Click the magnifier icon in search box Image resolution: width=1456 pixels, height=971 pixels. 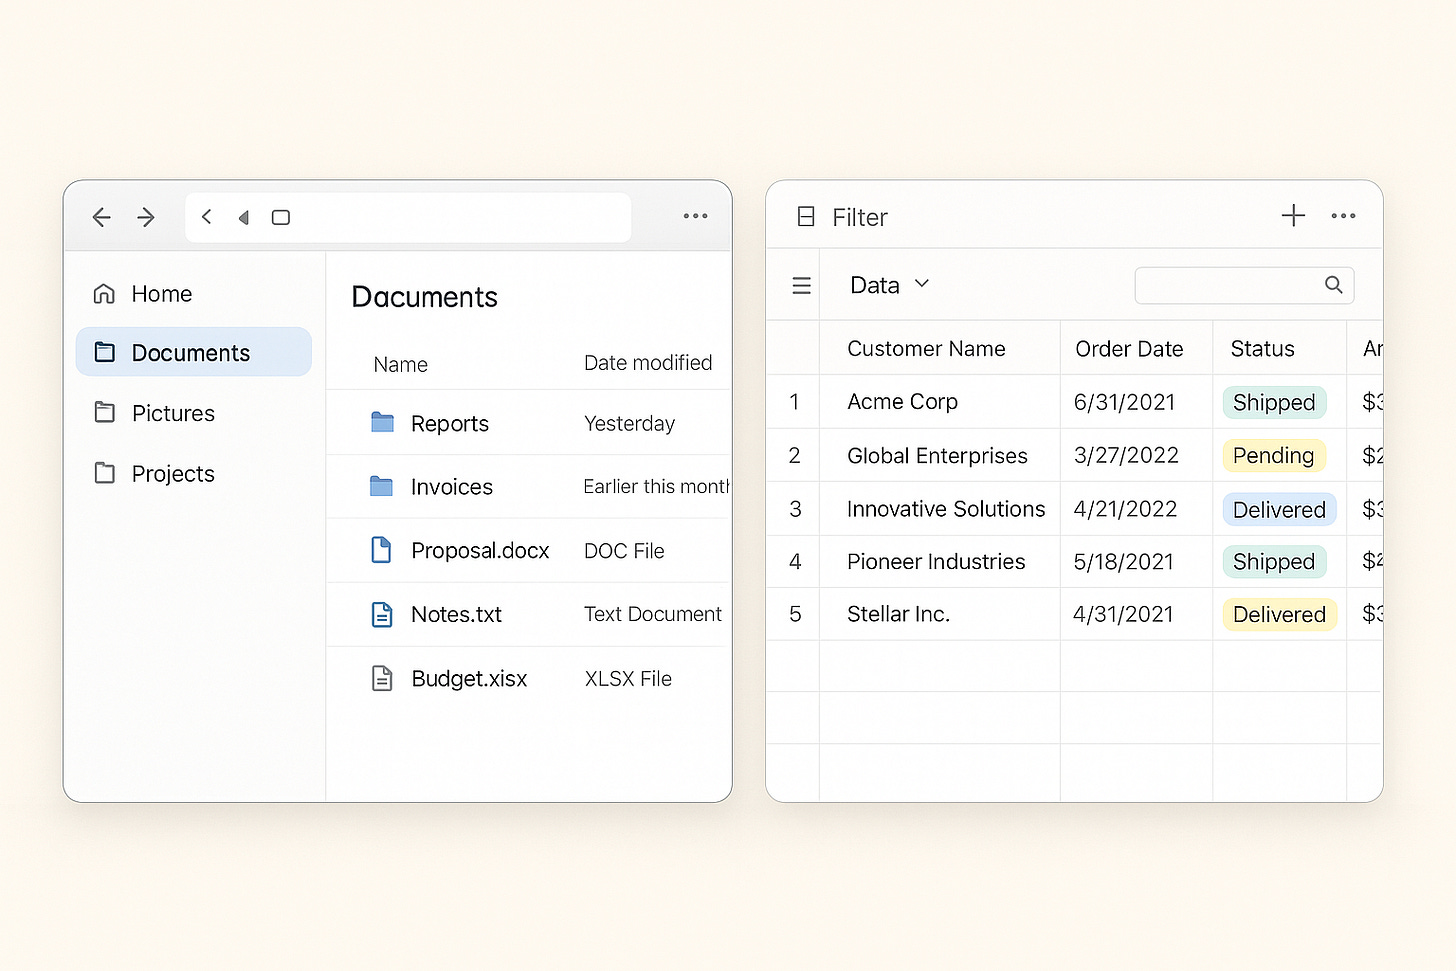pos(1333,284)
